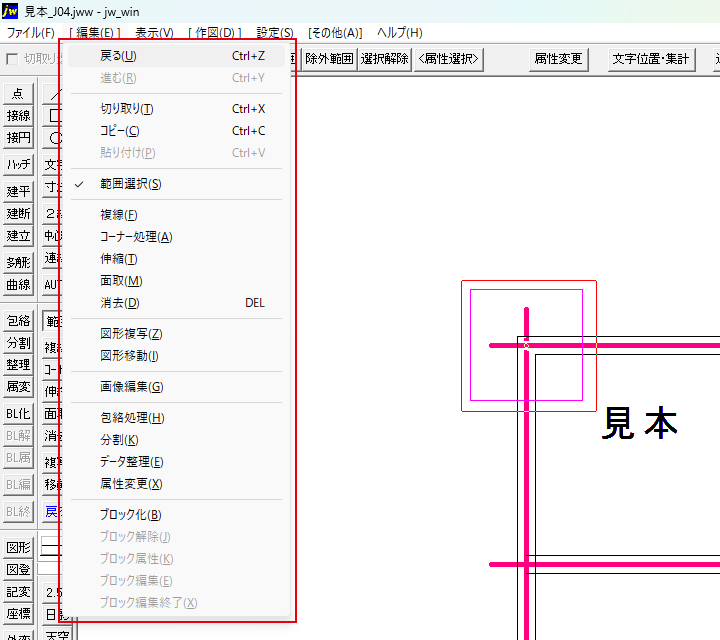This screenshot has width=720, height=640.
Task: Open the その他(A) menu
Action: coord(335,33)
